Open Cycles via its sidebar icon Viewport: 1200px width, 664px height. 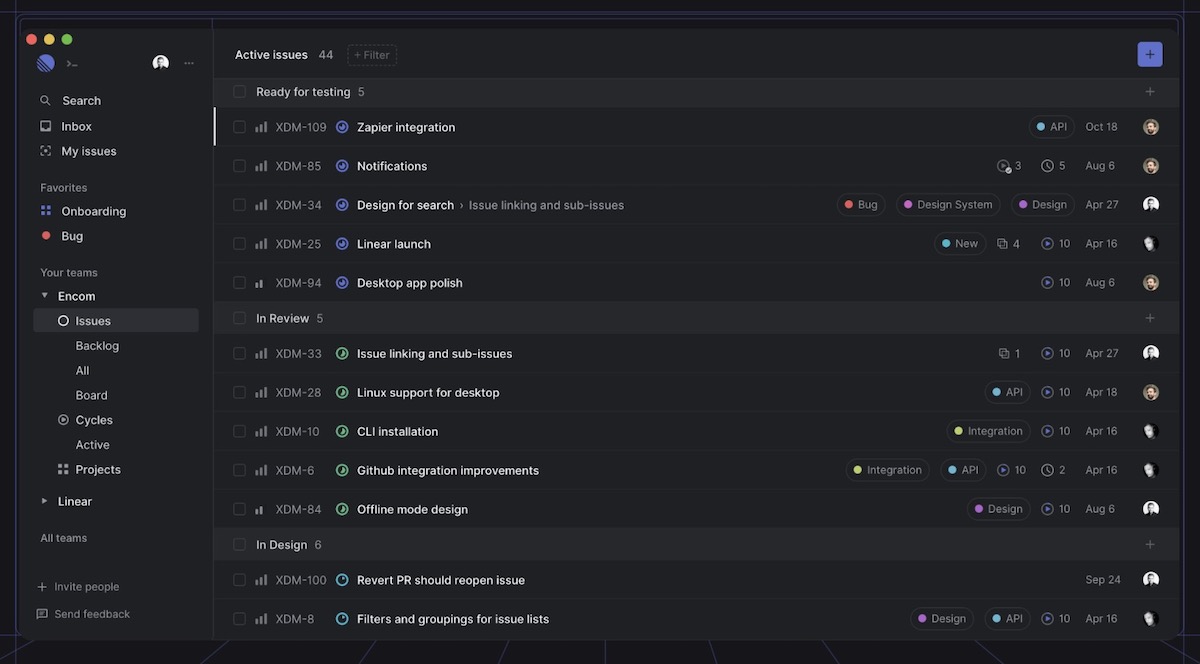pyautogui.click(x=62, y=419)
